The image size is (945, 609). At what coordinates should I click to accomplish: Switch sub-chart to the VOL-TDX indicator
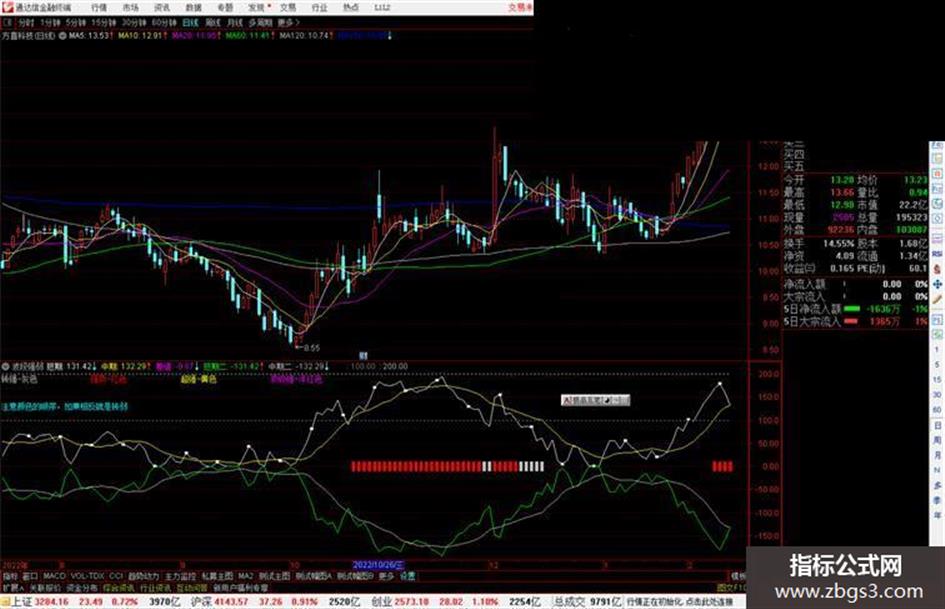click(x=87, y=576)
